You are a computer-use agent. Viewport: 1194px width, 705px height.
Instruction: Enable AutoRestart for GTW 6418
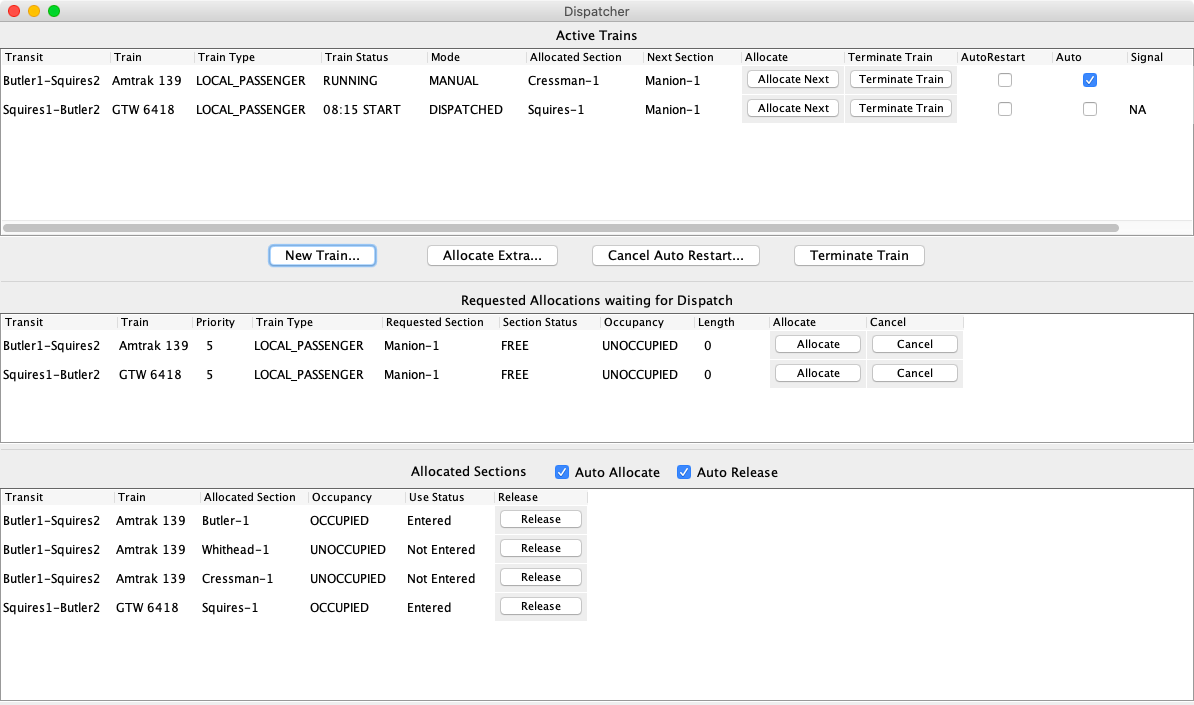click(1005, 109)
